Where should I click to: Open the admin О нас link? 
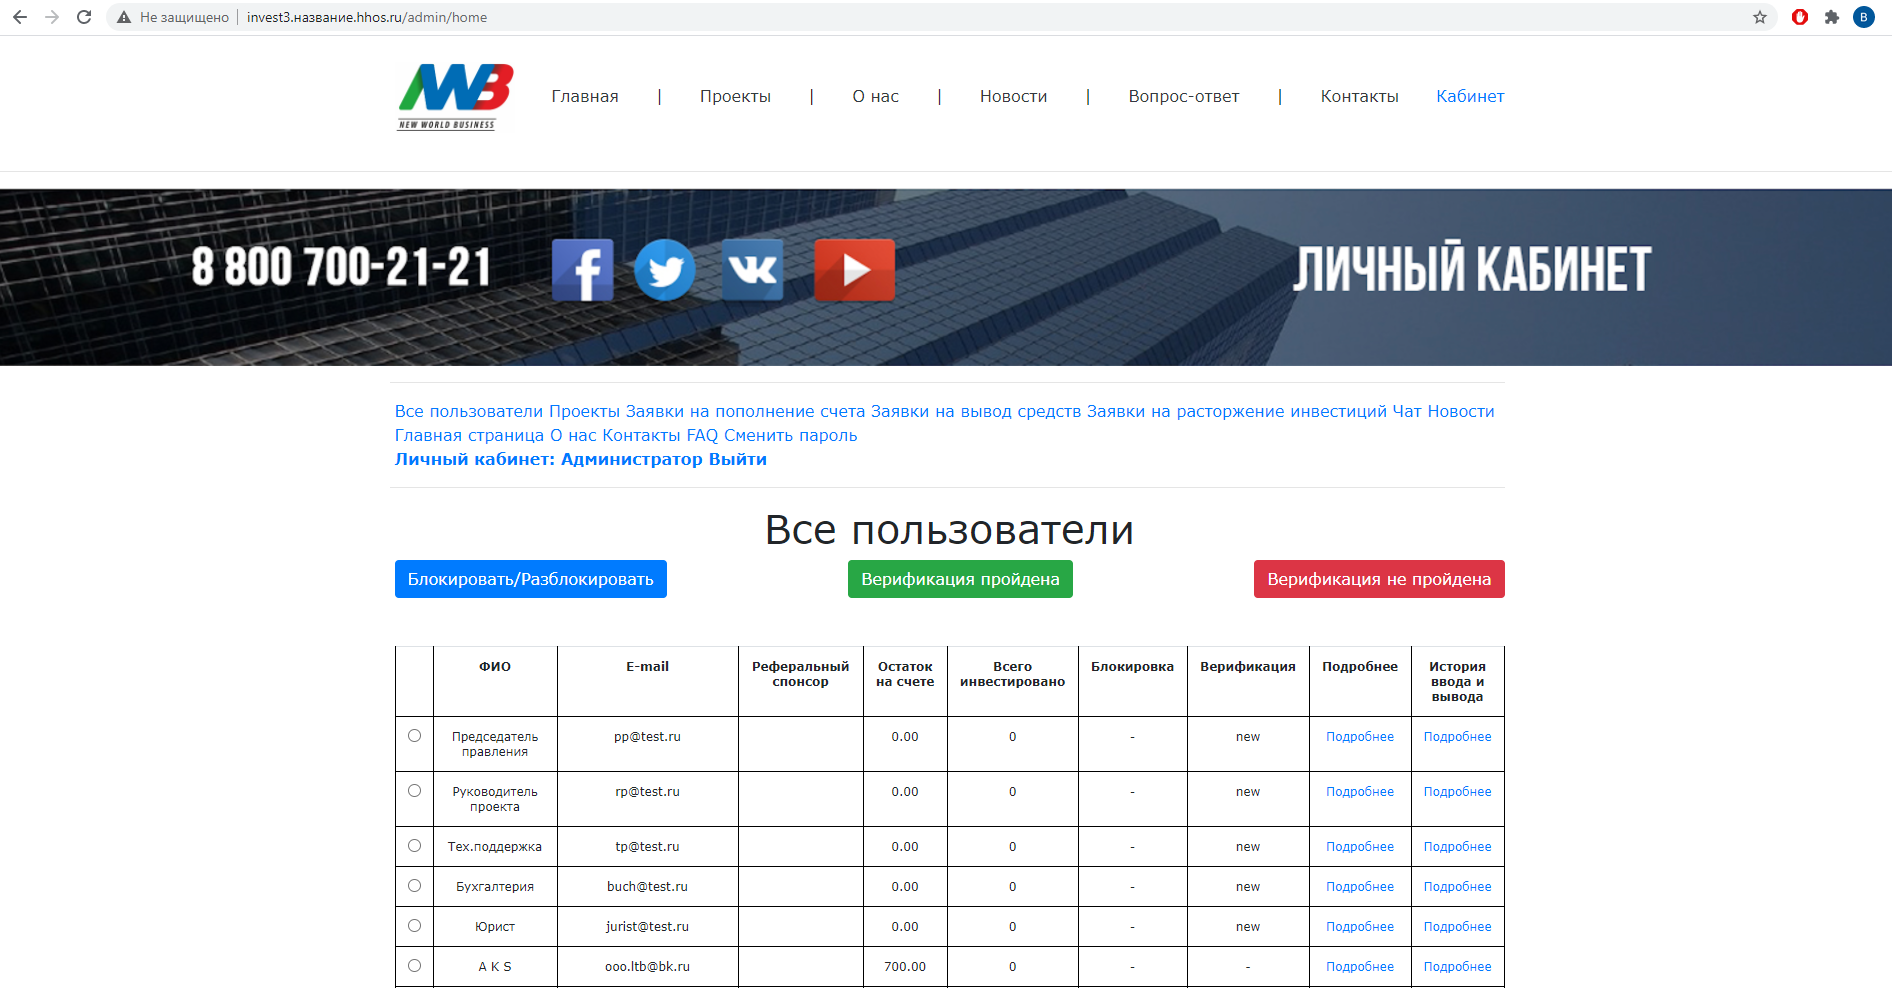(x=573, y=435)
